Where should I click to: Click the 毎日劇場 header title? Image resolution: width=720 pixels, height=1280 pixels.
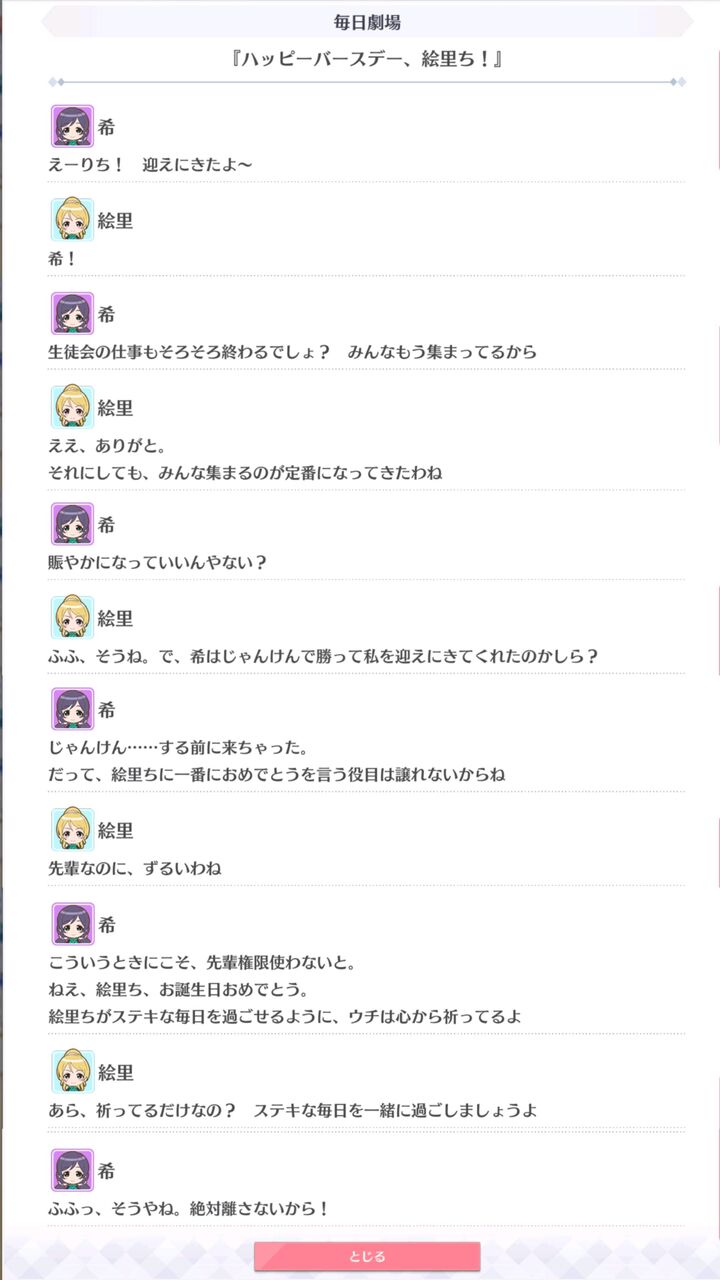pos(367,22)
